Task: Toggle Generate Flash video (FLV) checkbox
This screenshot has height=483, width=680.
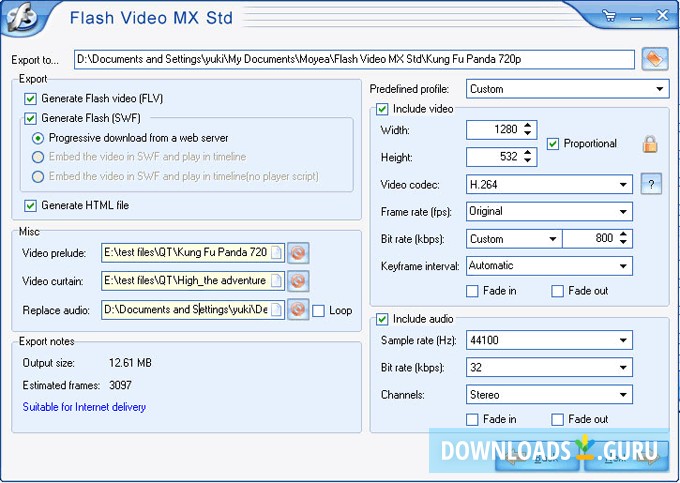Action: pos(30,99)
